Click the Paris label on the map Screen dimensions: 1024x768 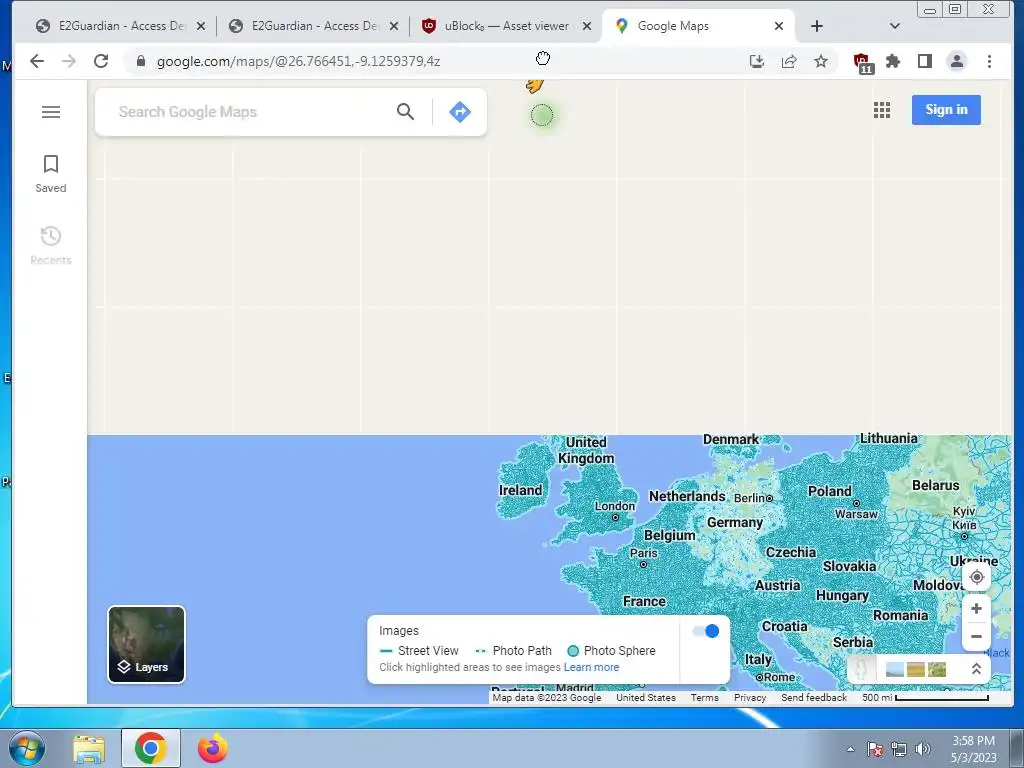643,552
